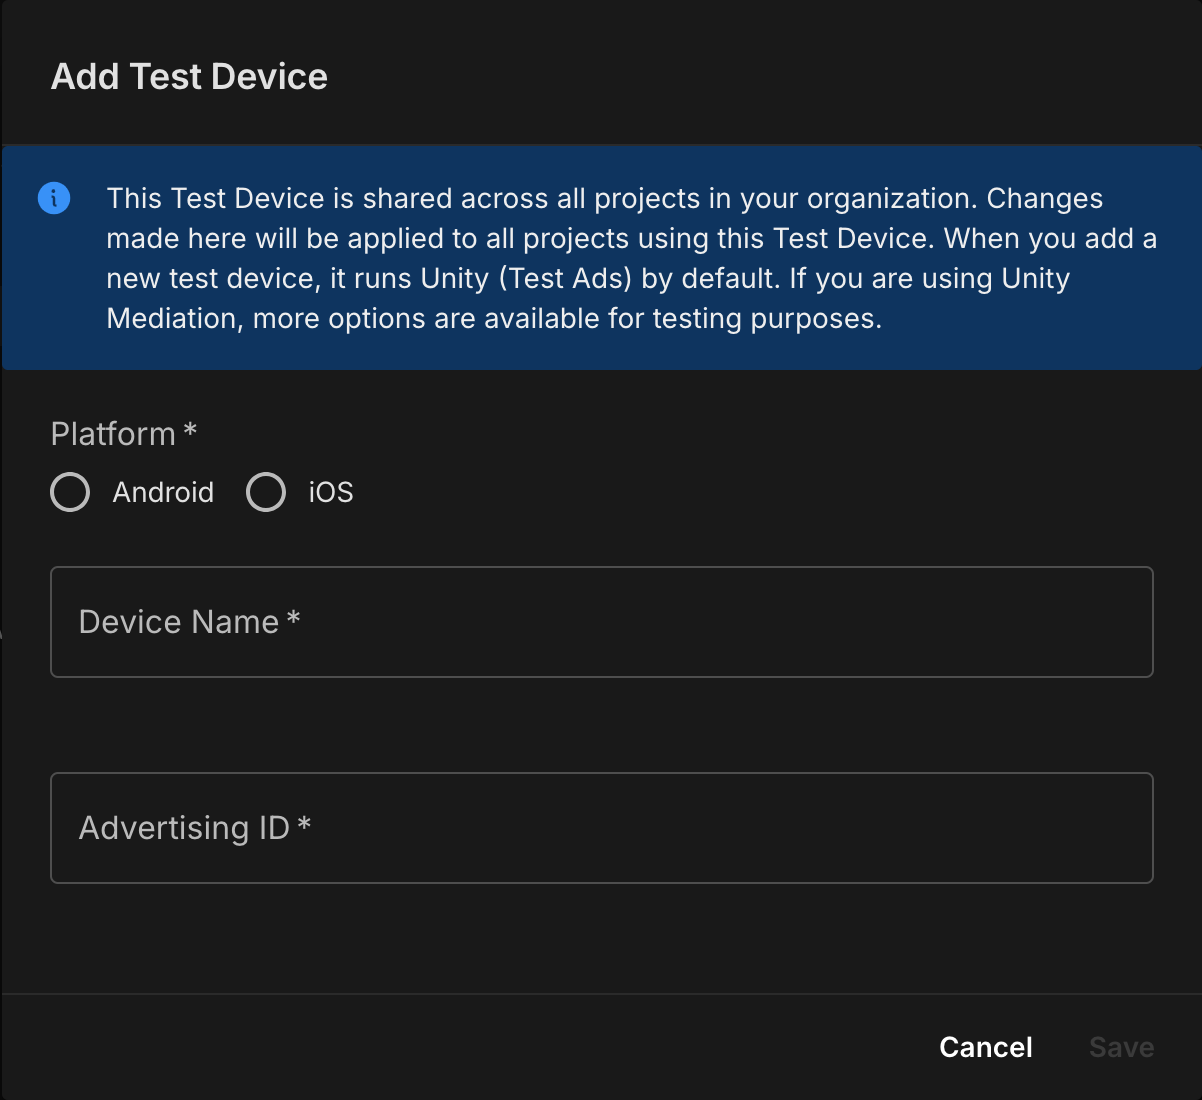Click "This Test Device" text in banner
The image size is (1202, 1100).
(216, 198)
